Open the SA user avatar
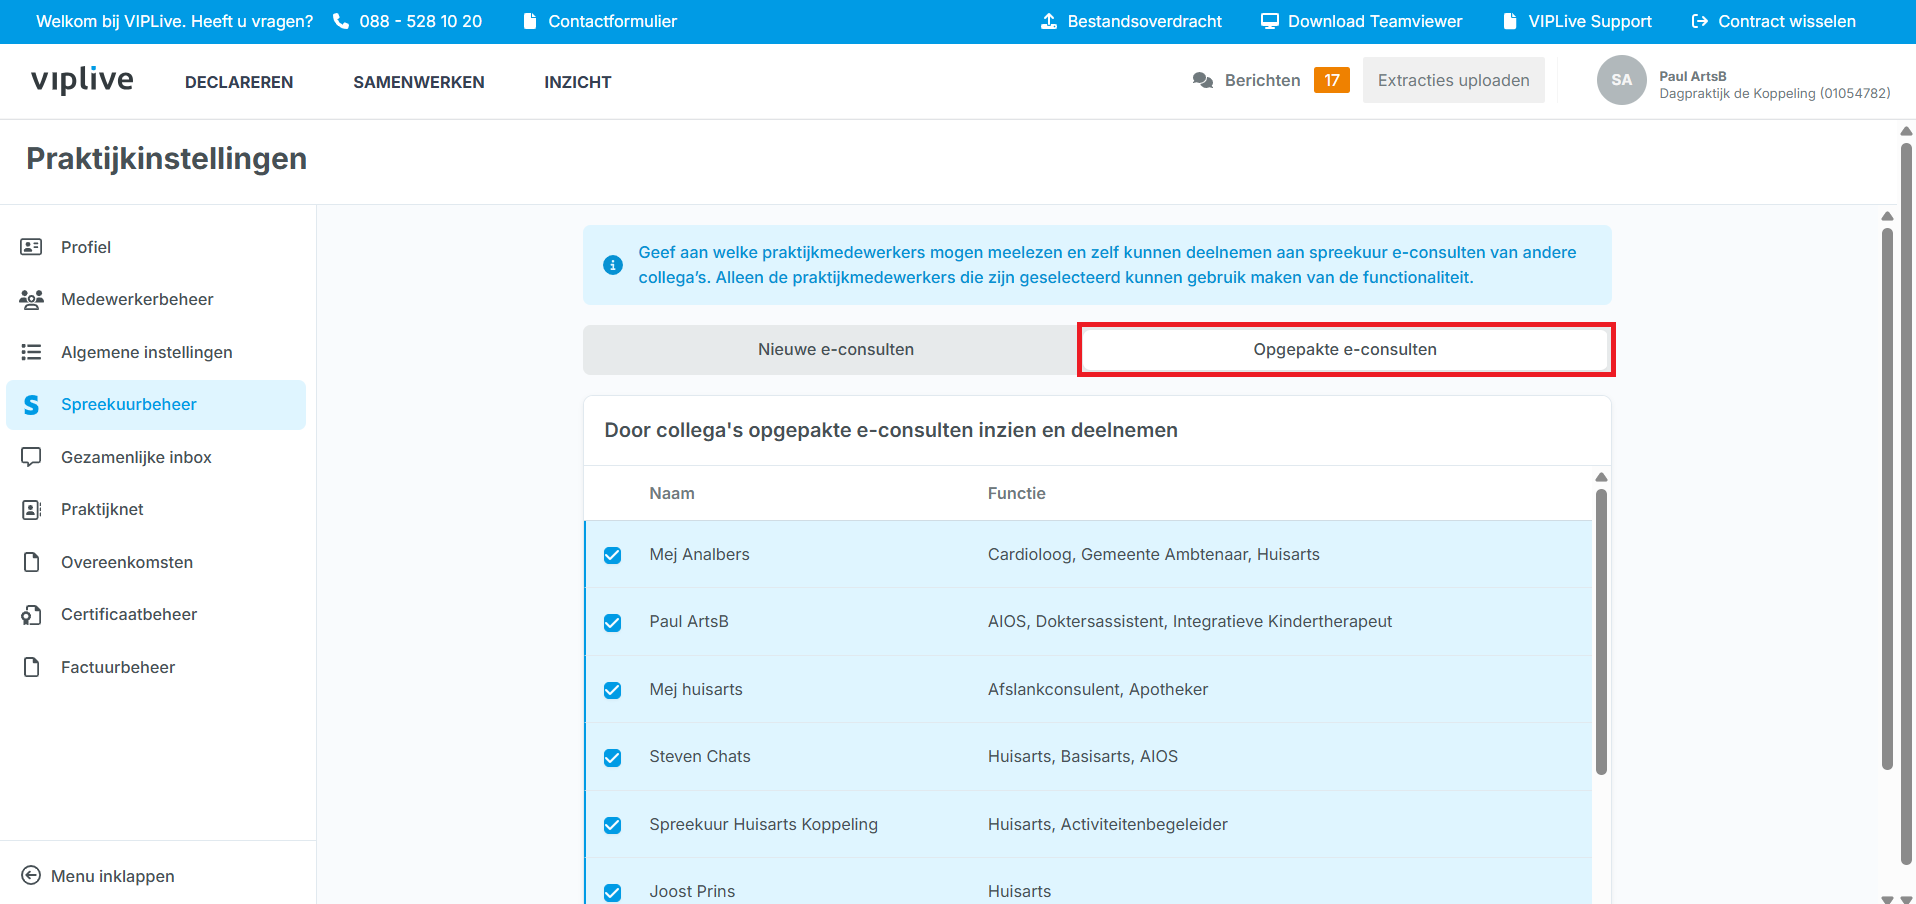 (1621, 80)
